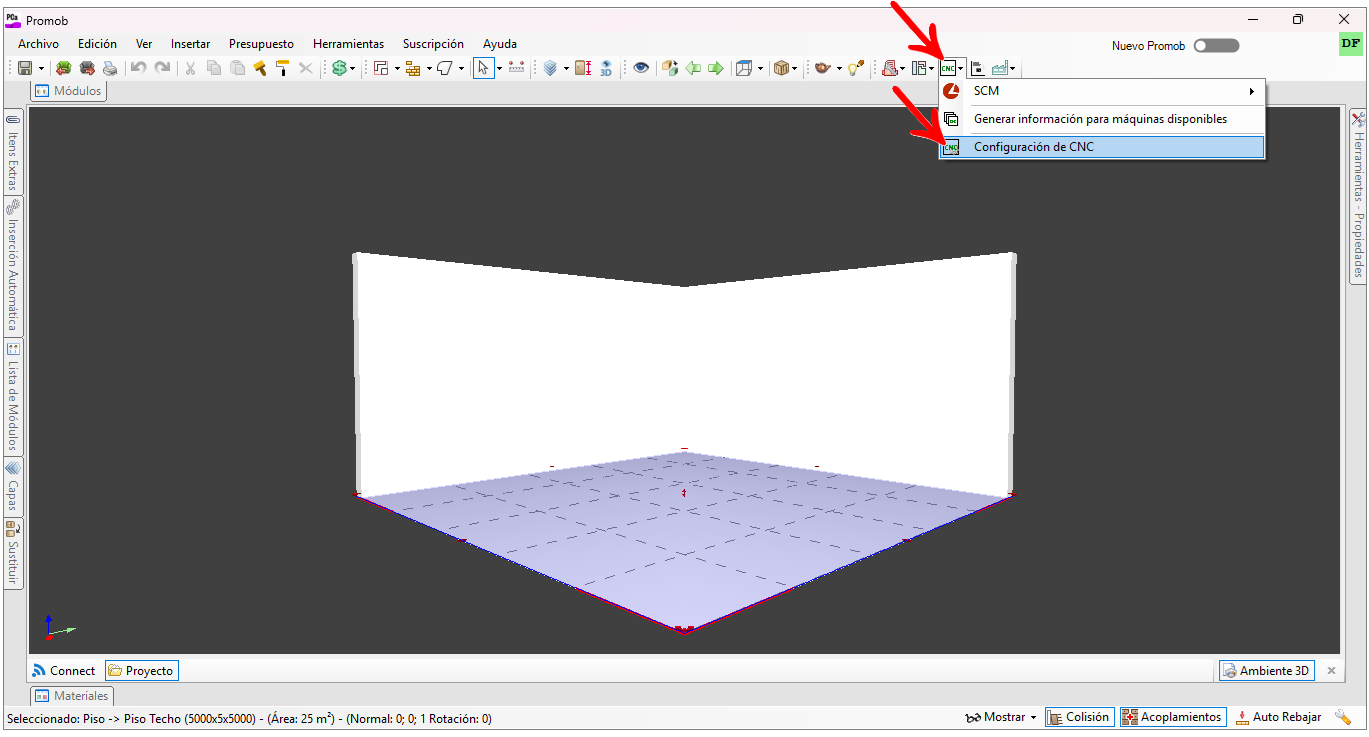Image resolution: width=1369 pixels, height=737 pixels.
Task: Open the teapot icon dropdown arrow
Action: (x=839, y=69)
